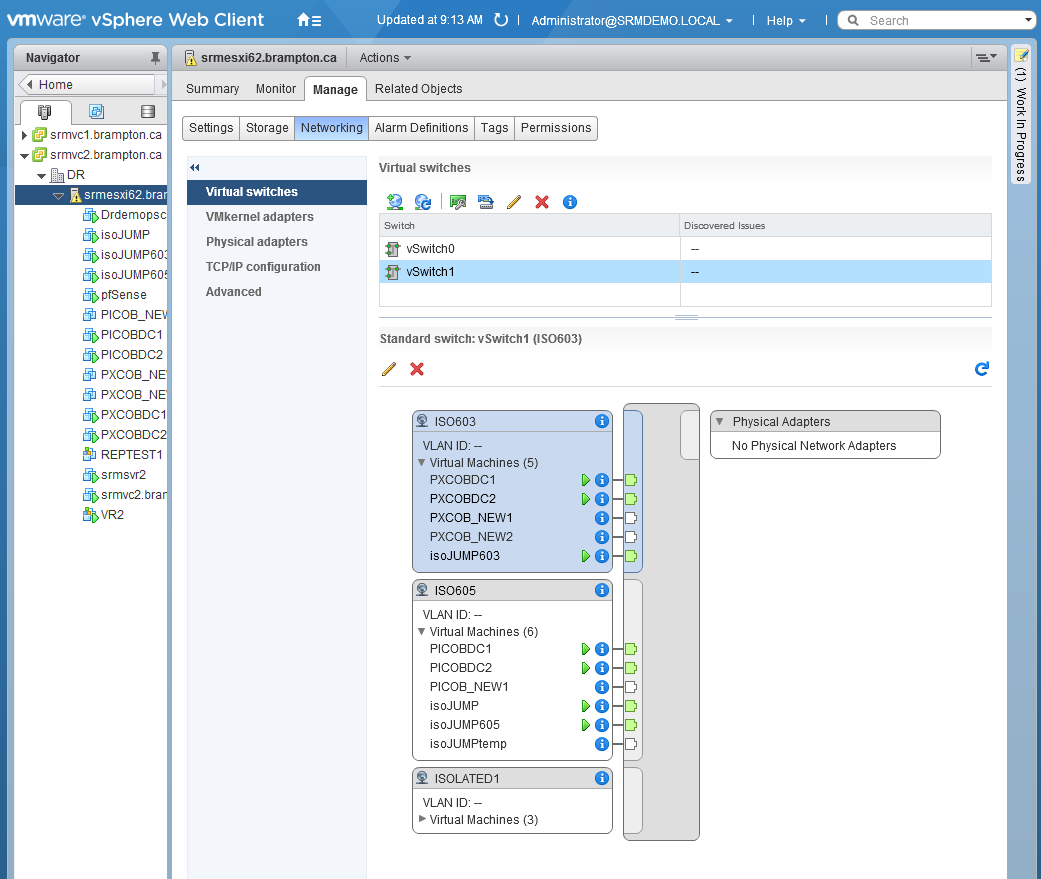Open the Administrator@SRMDEMO.LOCAL user menu
1041x879 pixels.
(x=632, y=21)
